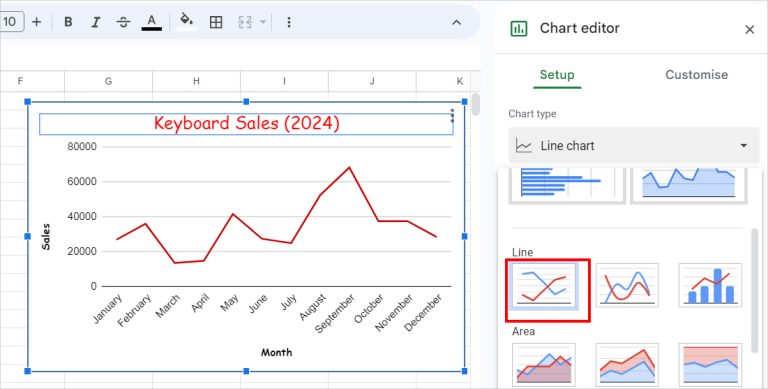
Task: Increase font size with plus button
Action: [36, 22]
